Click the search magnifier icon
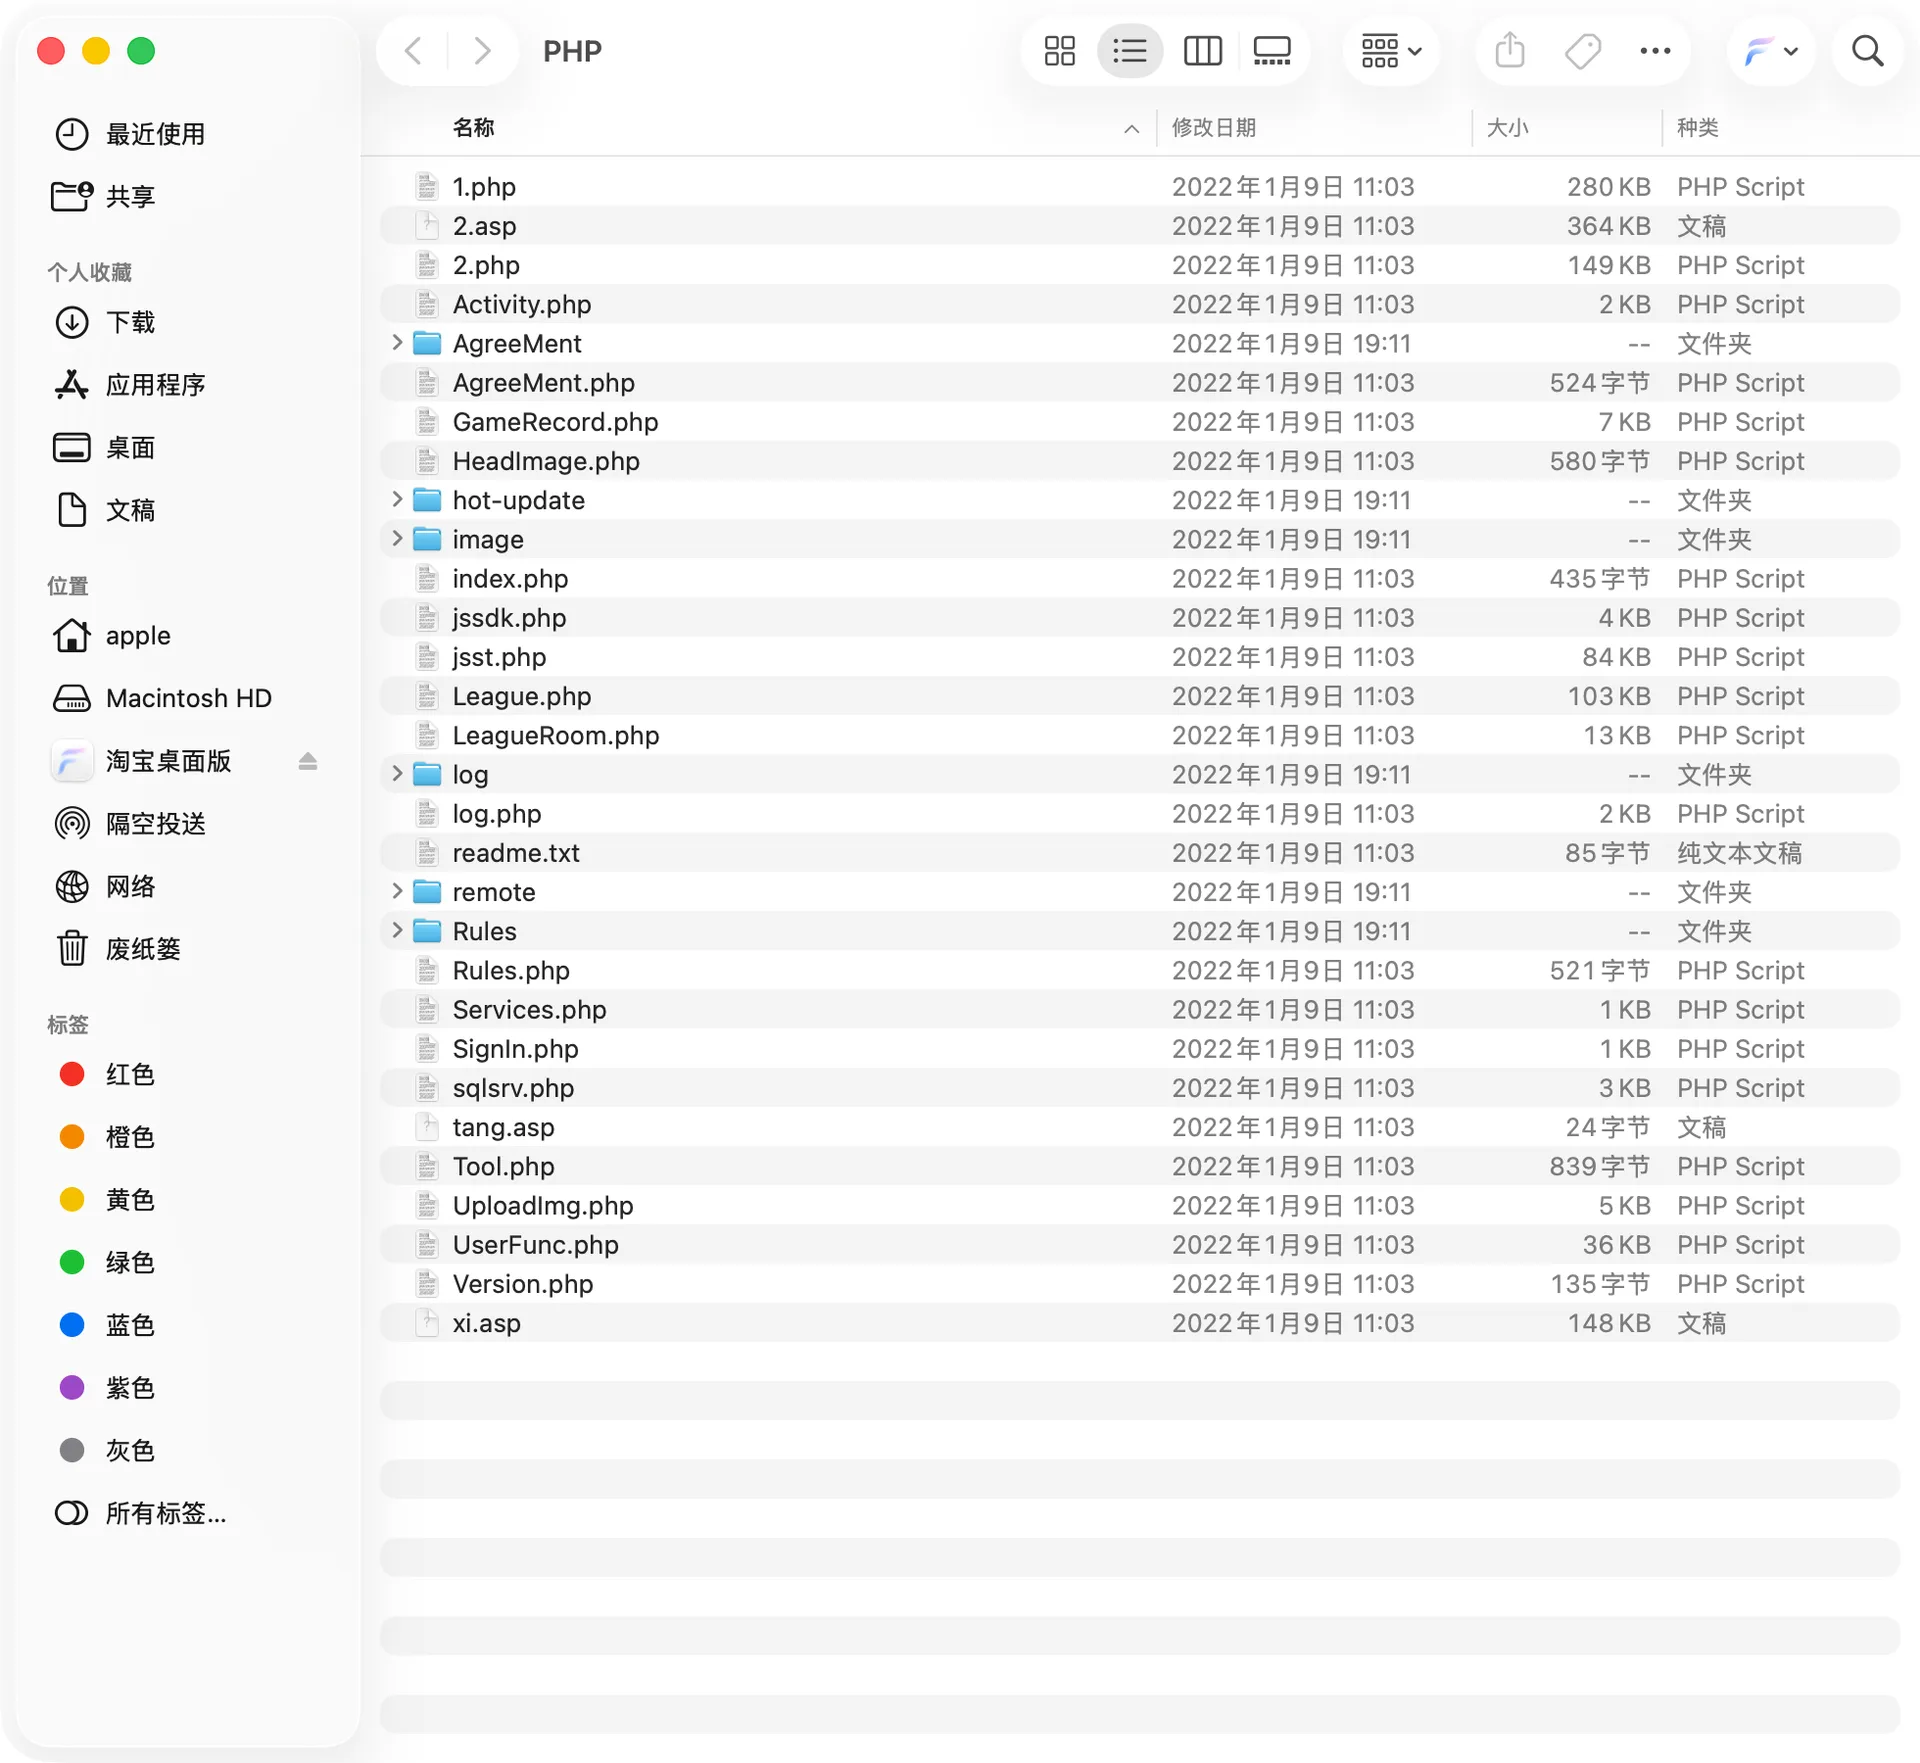The height and width of the screenshot is (1763, 1920). (x=1867, y=51)
